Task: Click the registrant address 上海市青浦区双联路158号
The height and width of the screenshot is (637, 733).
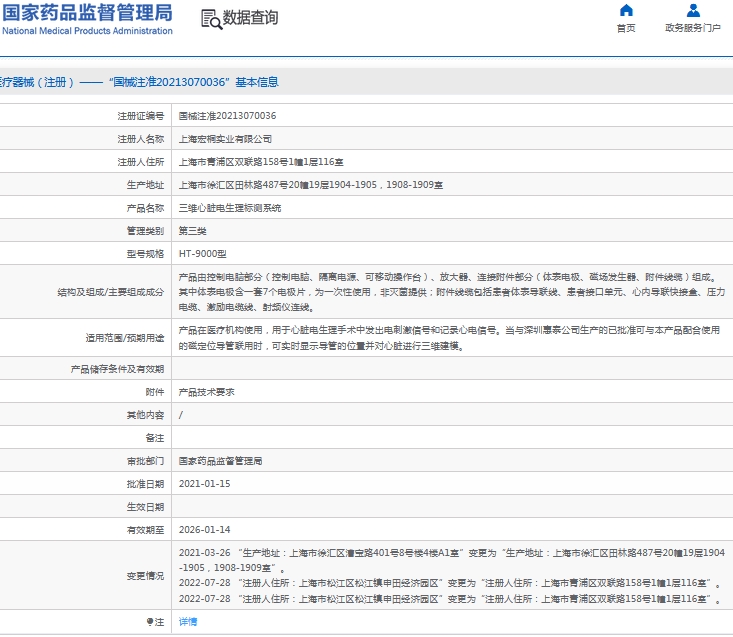Action: pyautogui.click(x=261, y=162)
